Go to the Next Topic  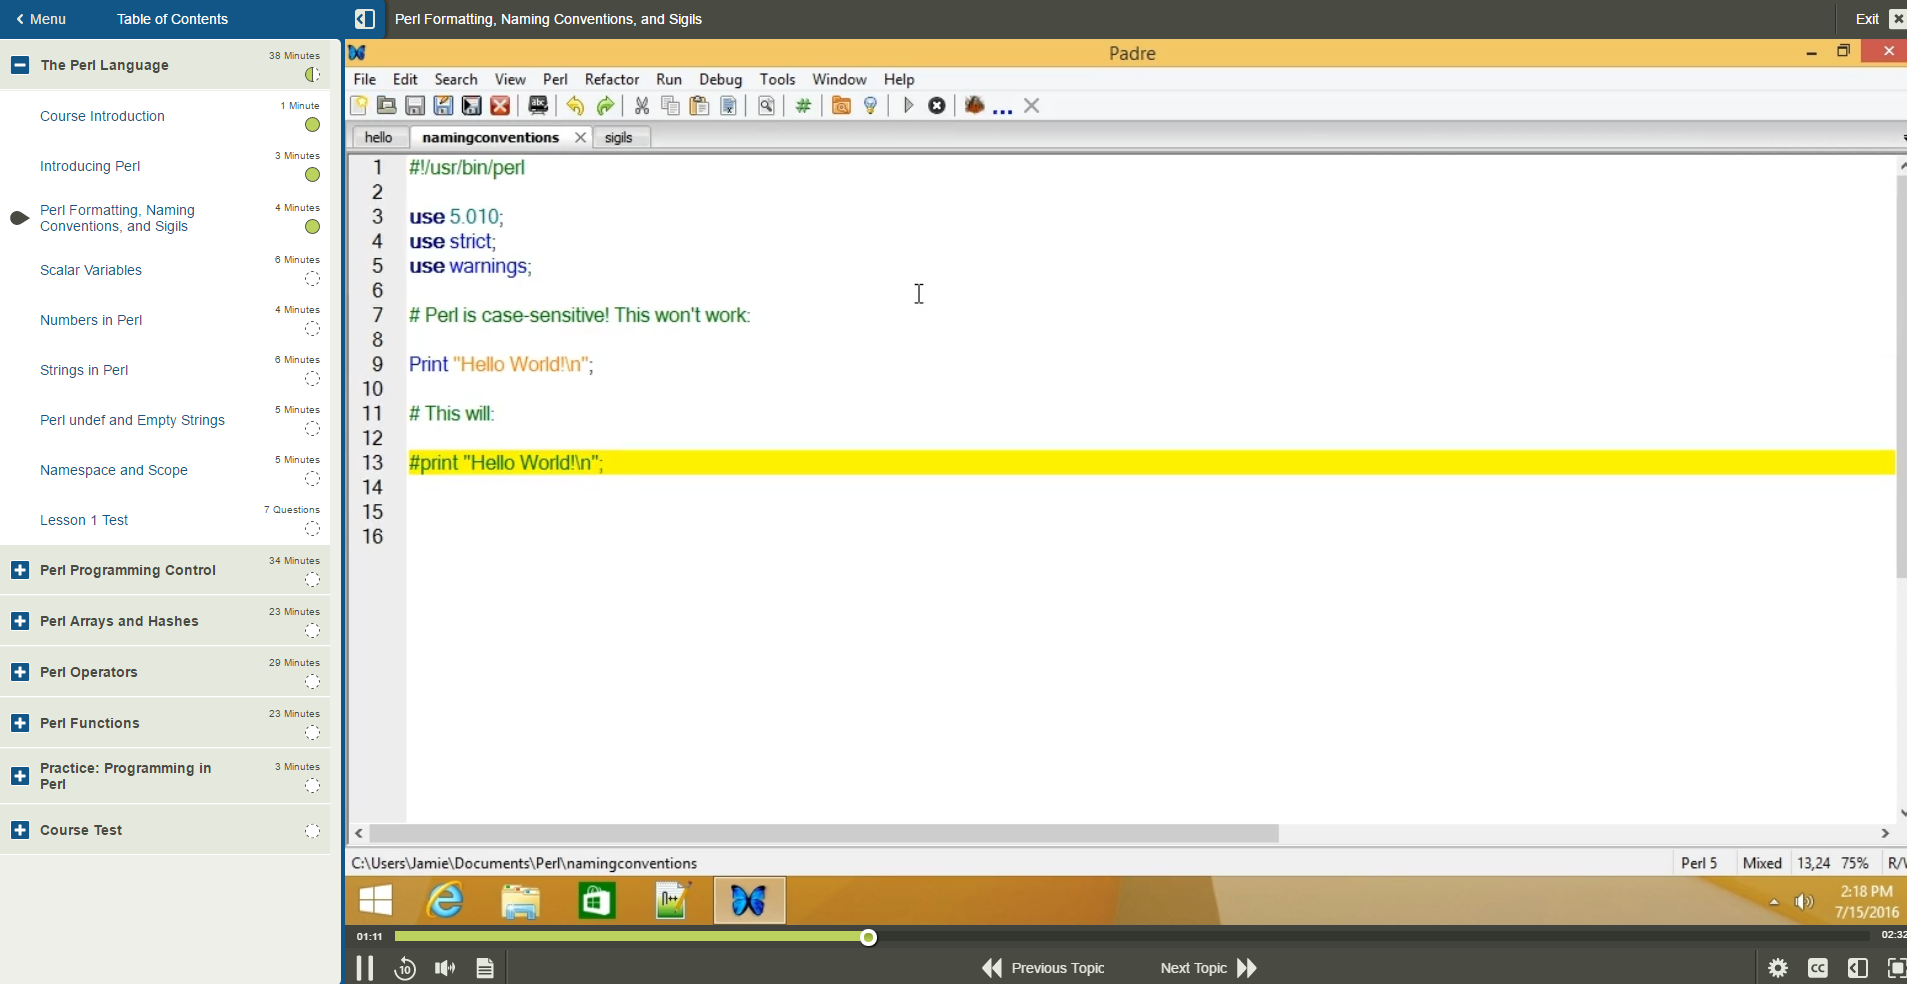[1206, 967]
